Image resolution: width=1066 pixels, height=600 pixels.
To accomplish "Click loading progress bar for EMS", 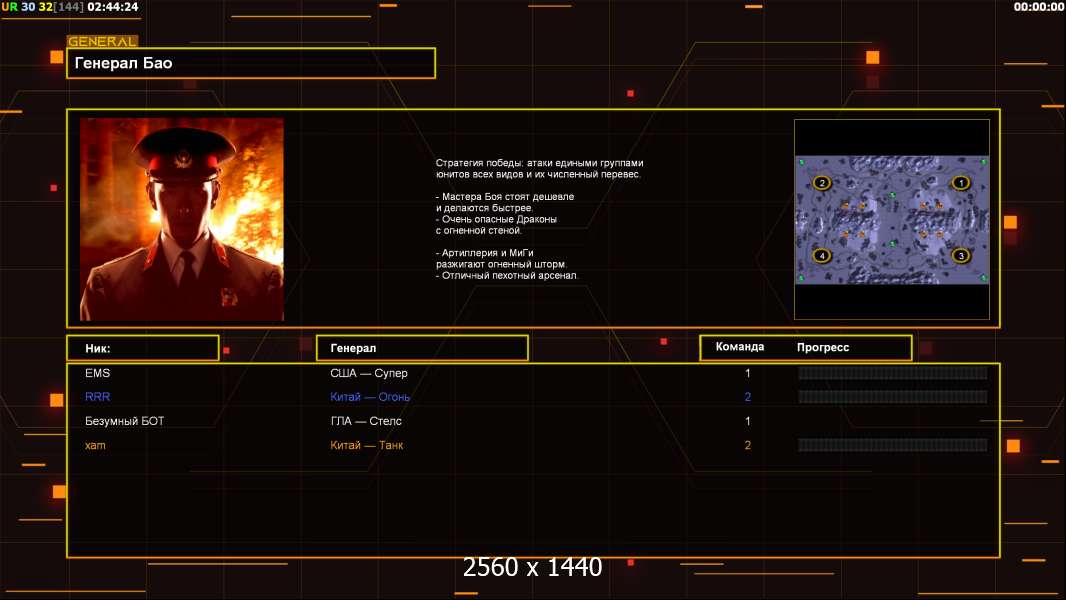I will (893, 372).
